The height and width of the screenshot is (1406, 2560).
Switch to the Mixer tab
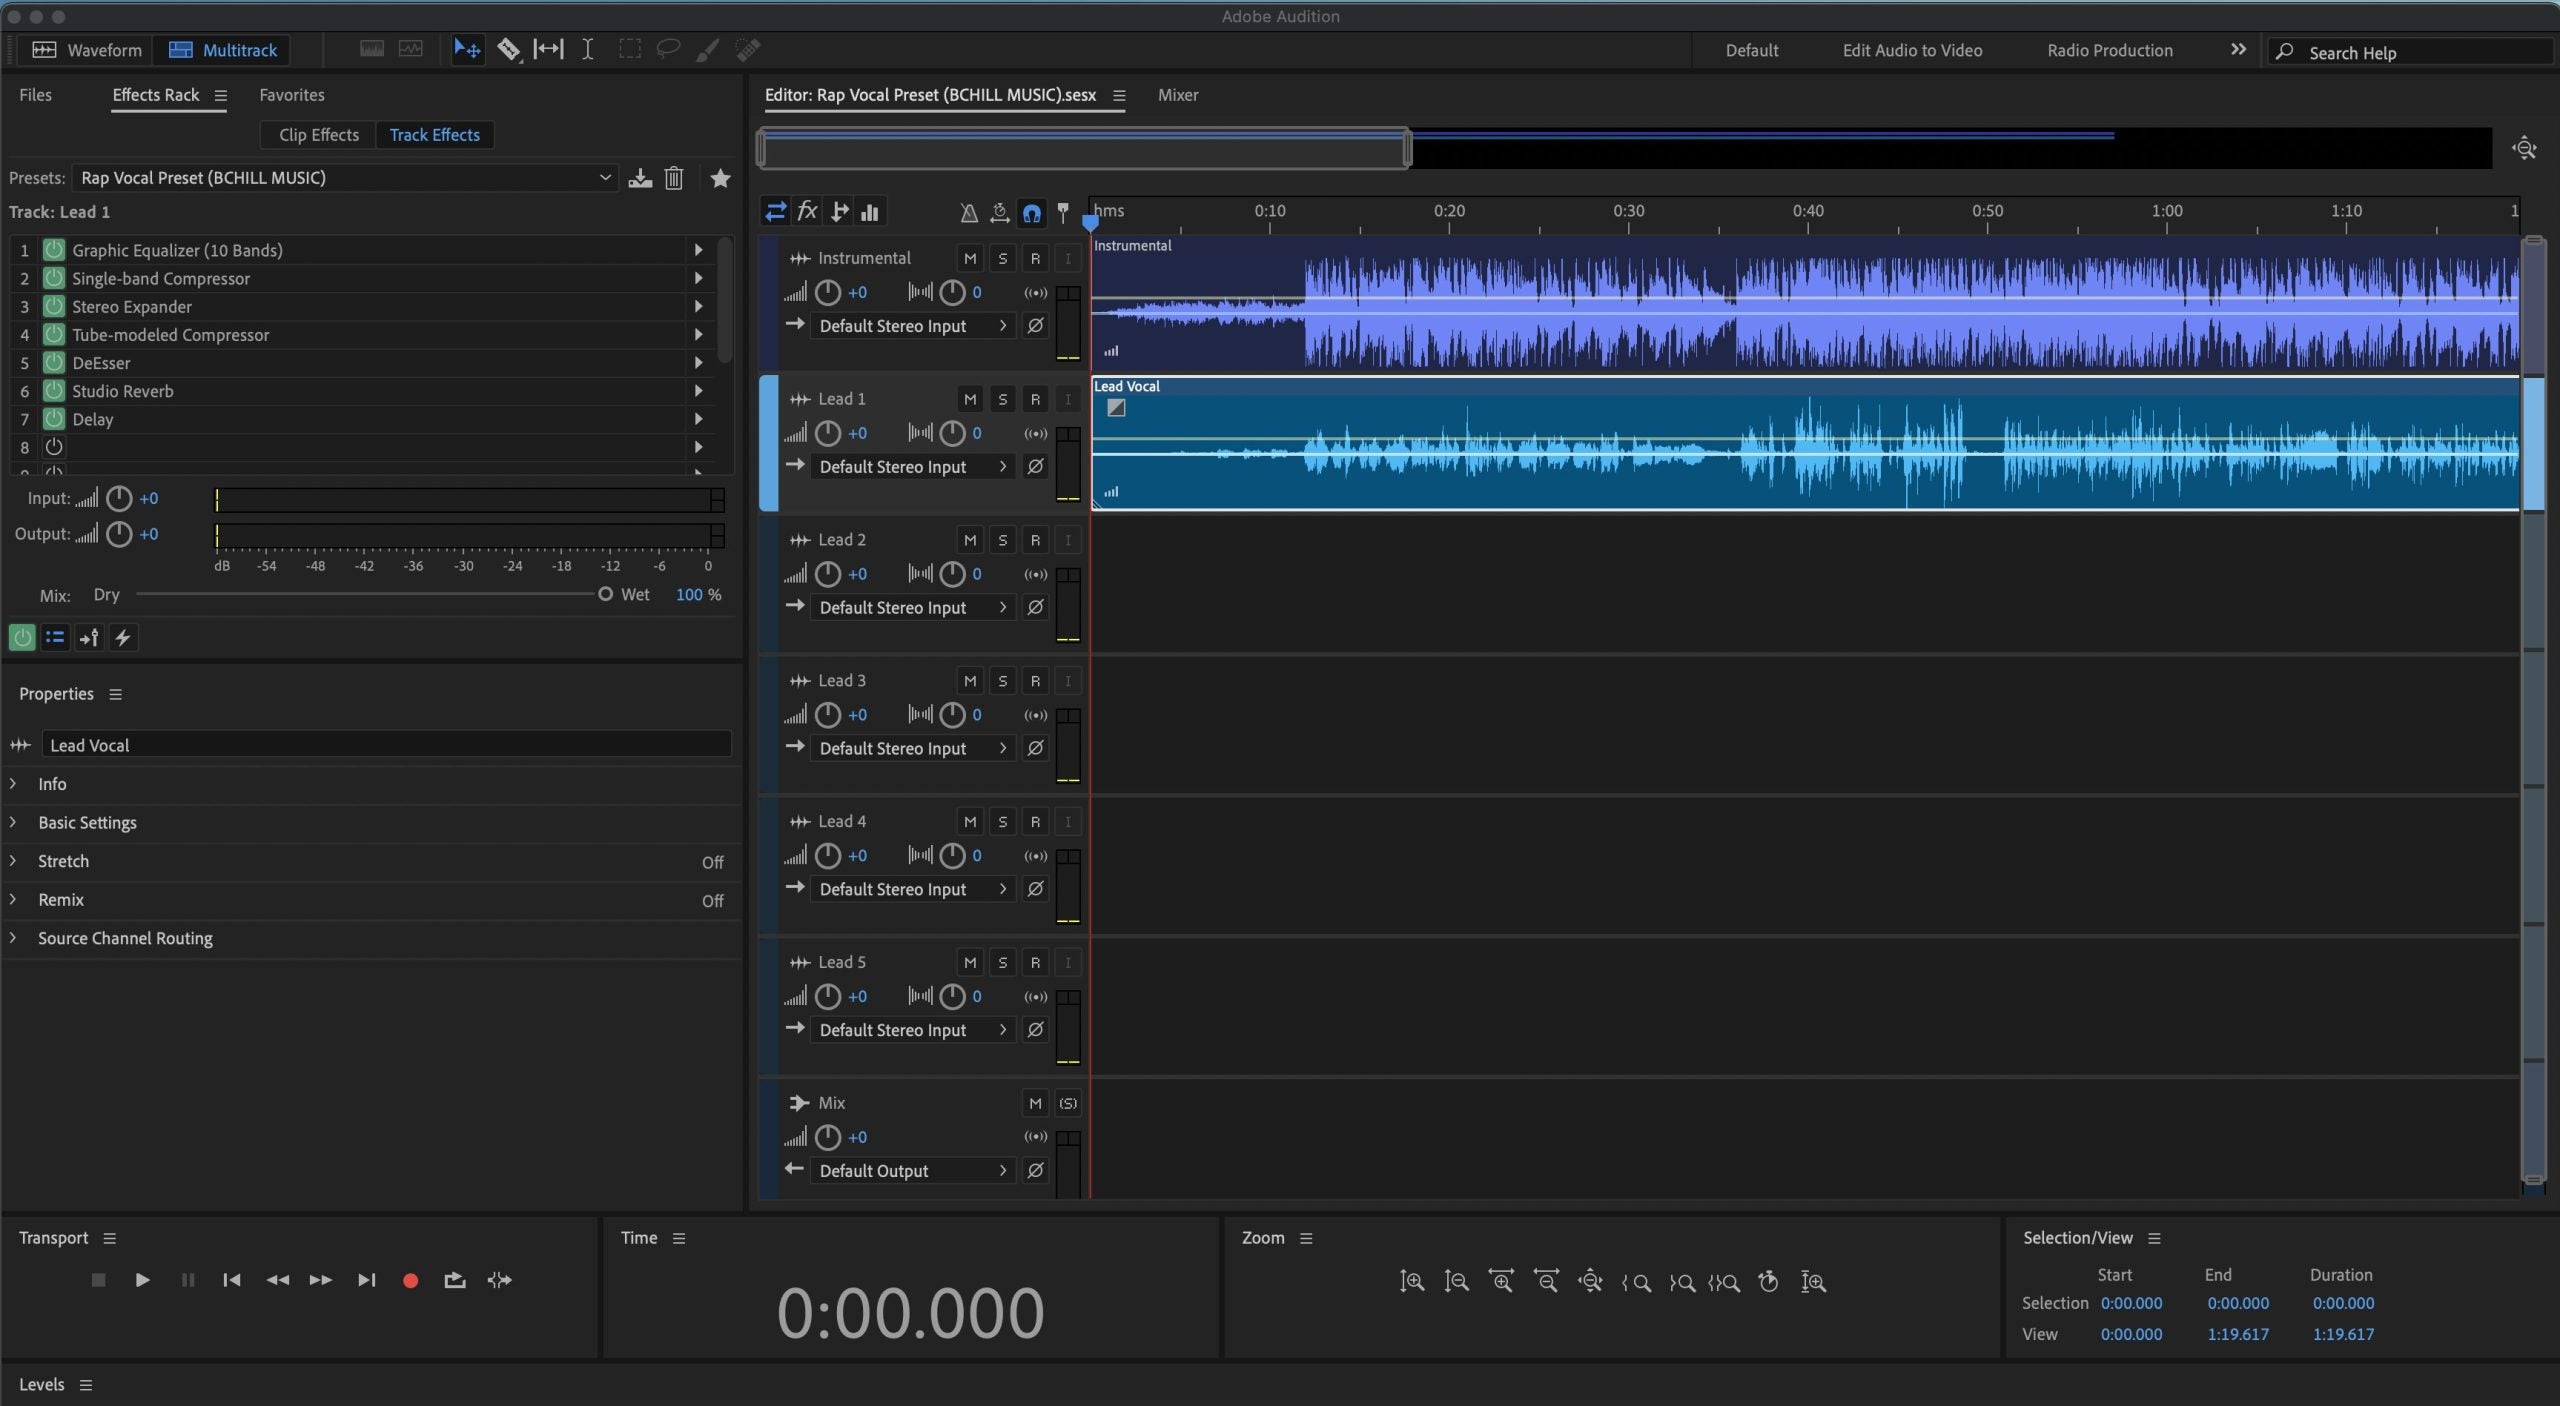click(1177, 95)
